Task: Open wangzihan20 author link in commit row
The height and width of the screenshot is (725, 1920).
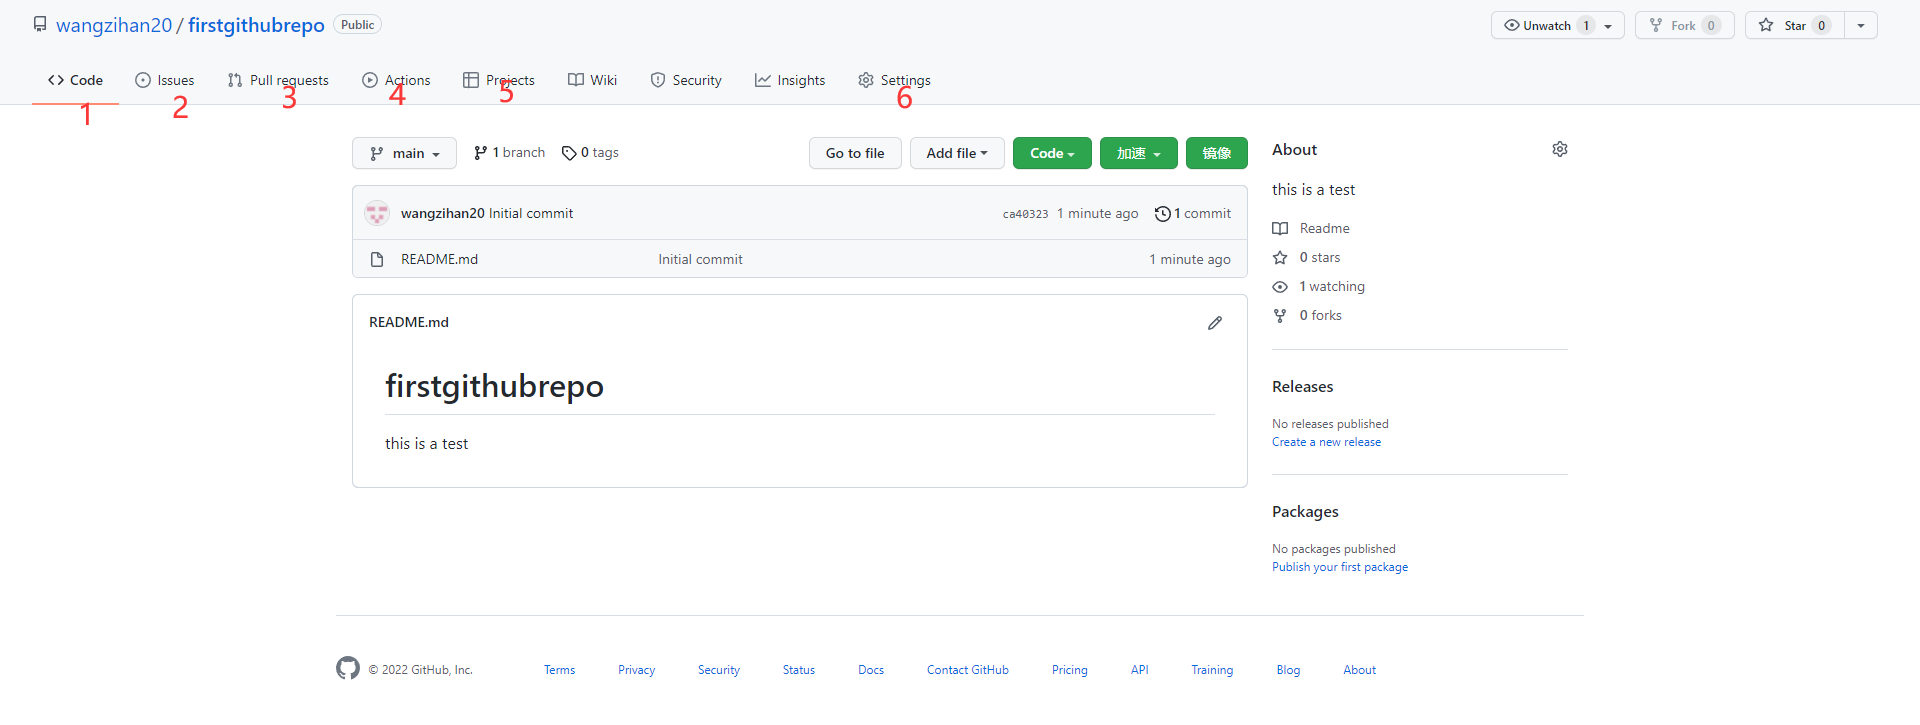Action: [x=443, y=213]
